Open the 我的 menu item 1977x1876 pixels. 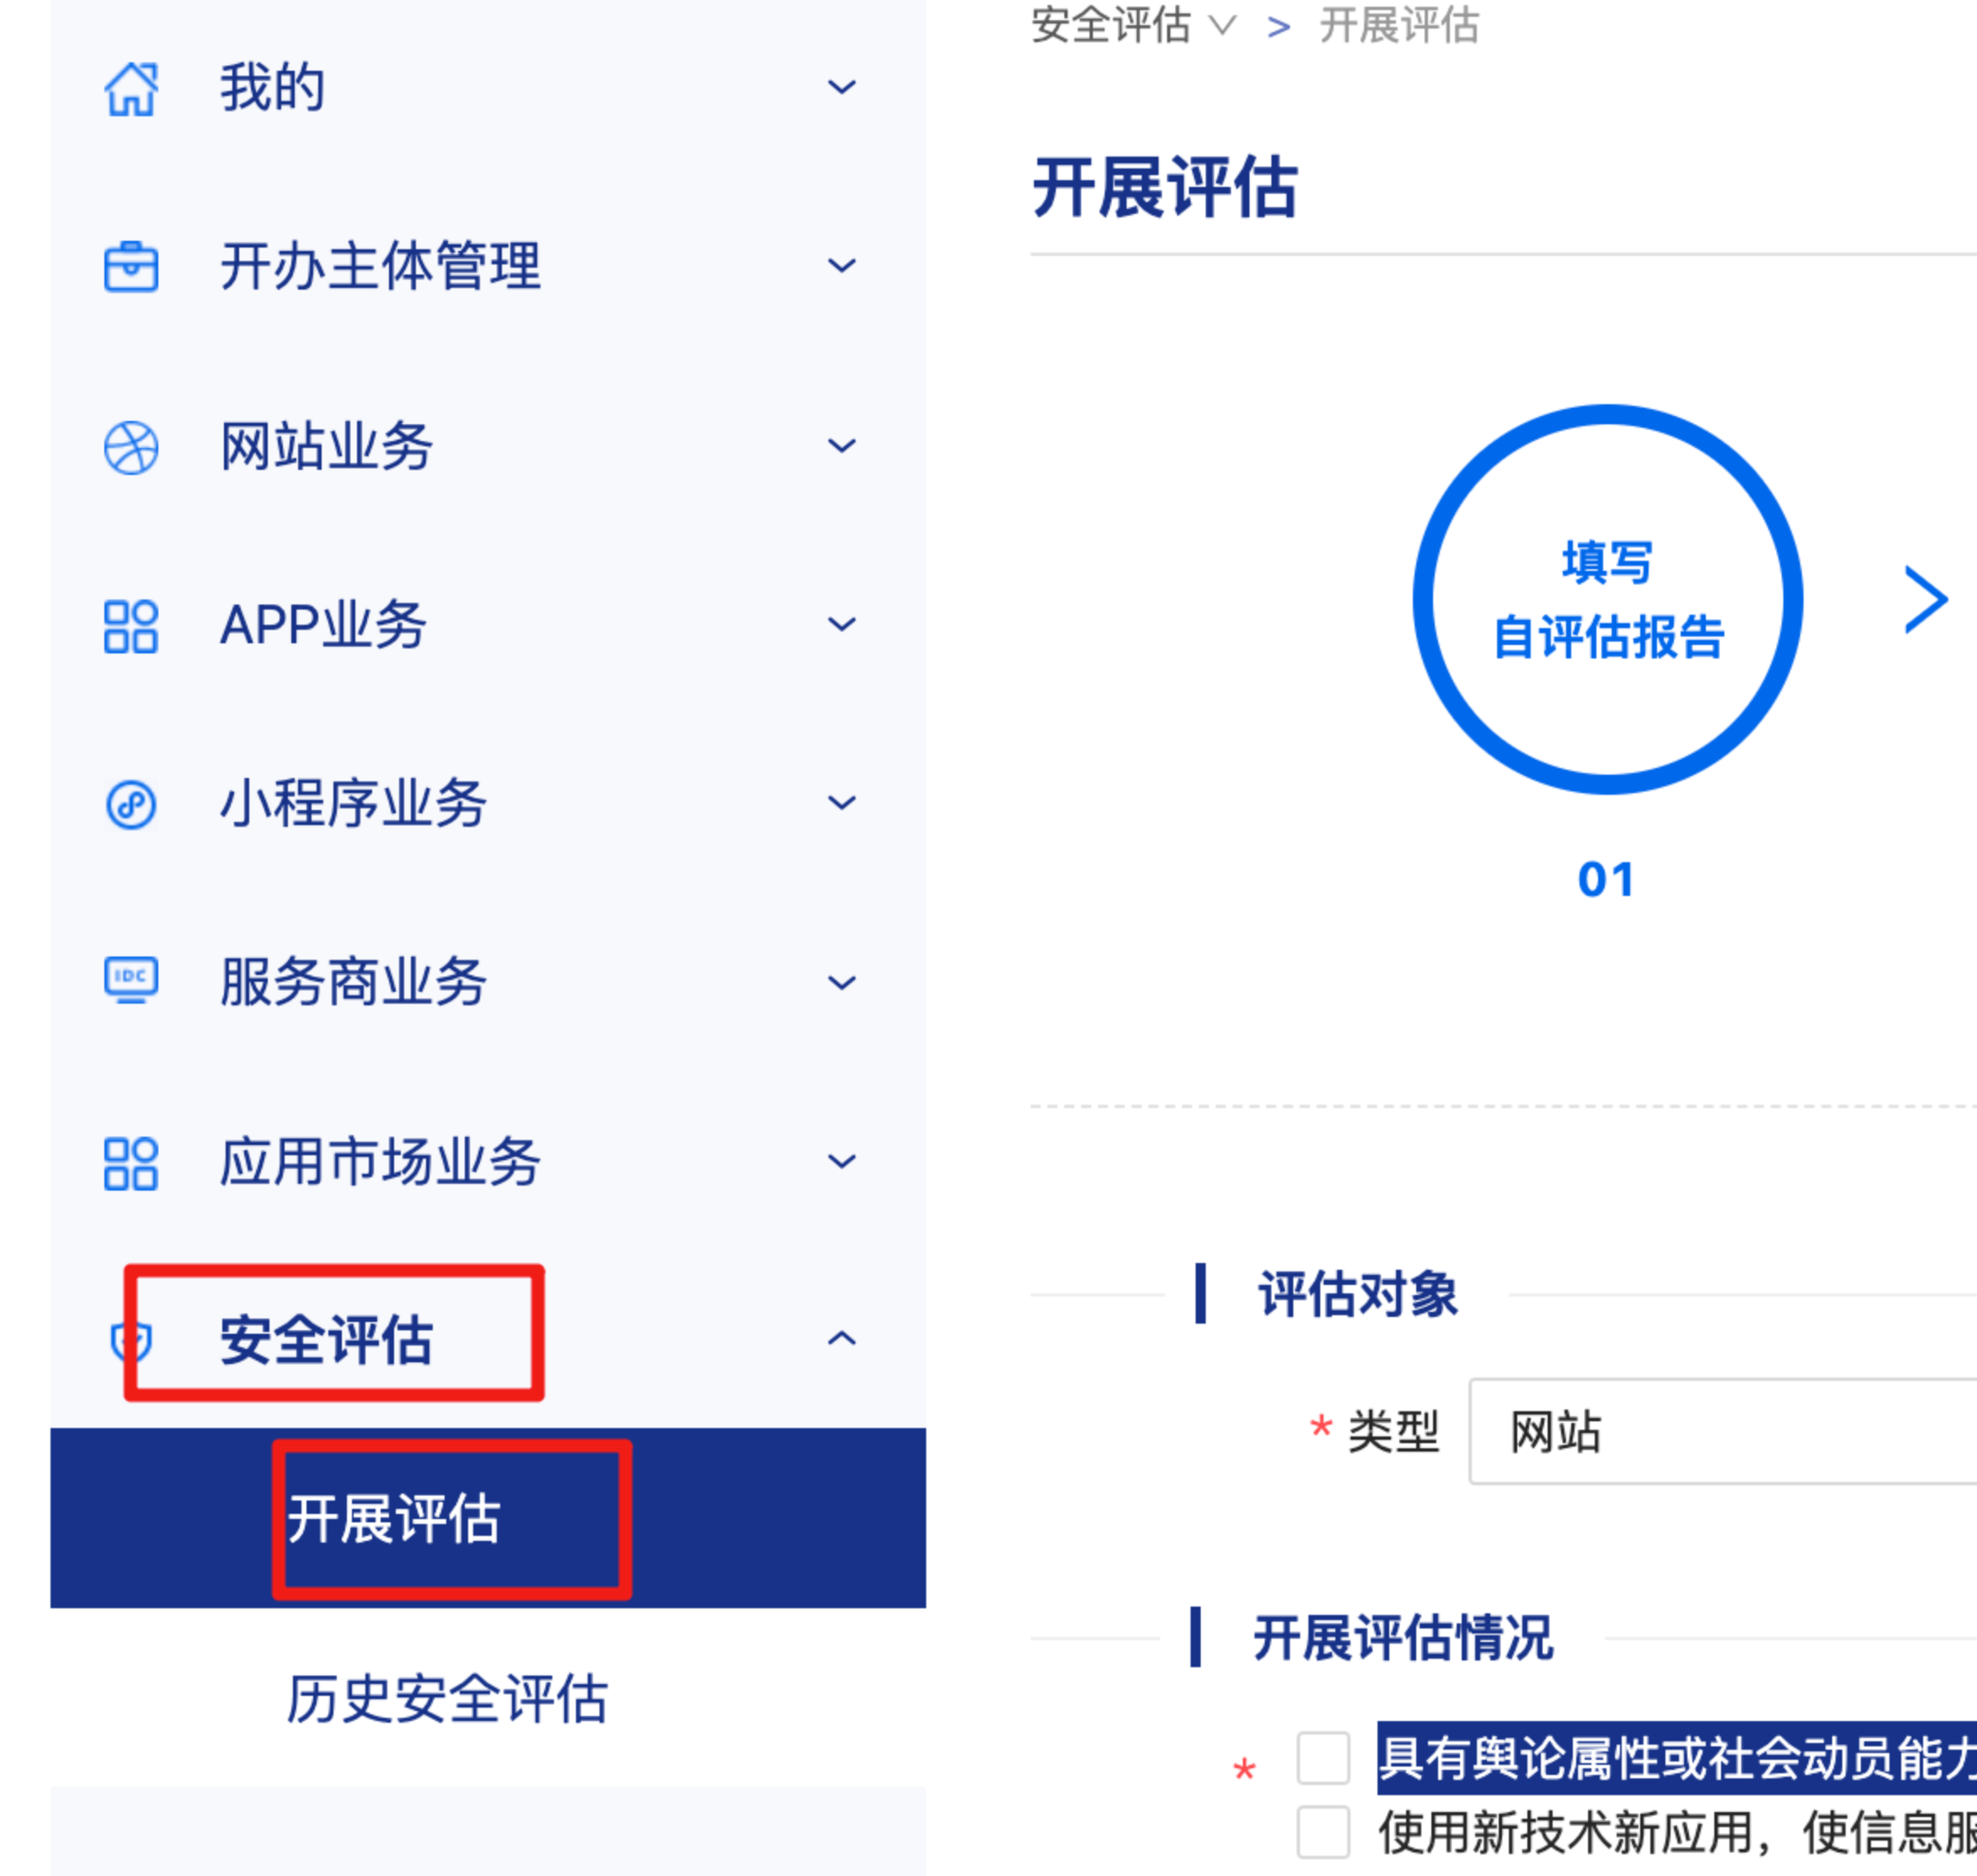point(488,88)
